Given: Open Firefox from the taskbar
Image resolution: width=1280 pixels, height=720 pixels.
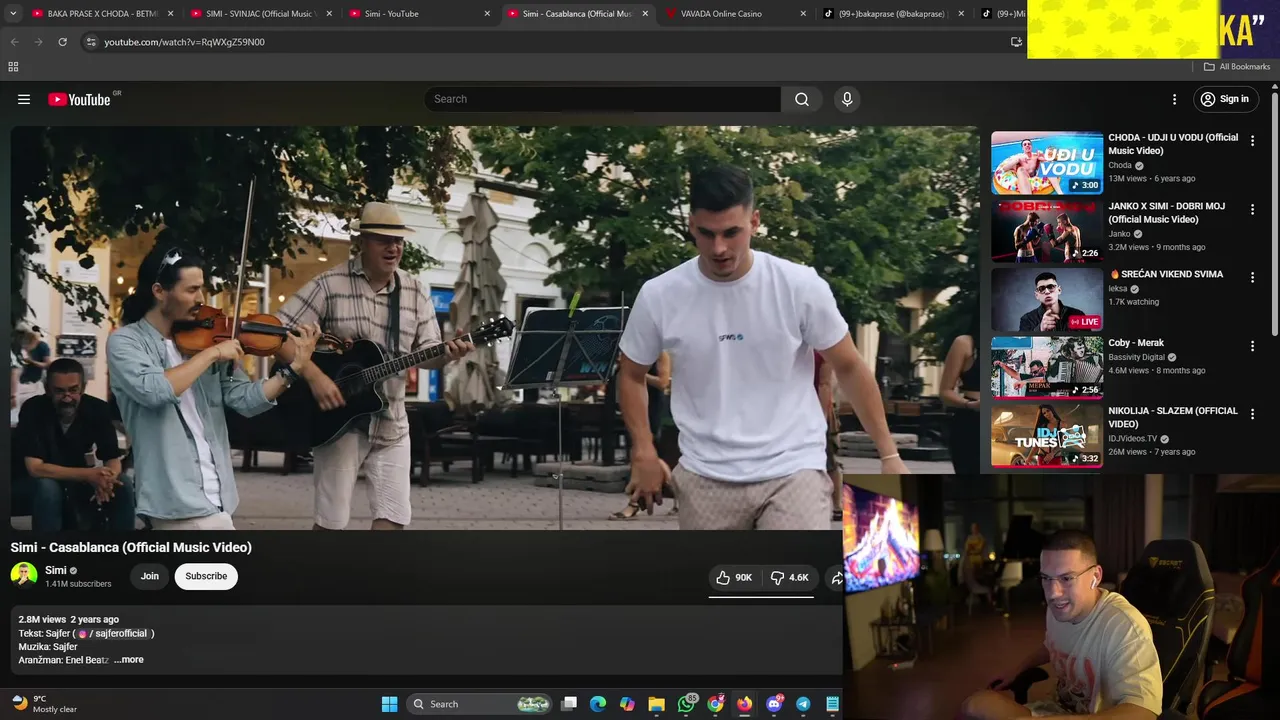Looking at the screenshot, I should tap(744, 704).
